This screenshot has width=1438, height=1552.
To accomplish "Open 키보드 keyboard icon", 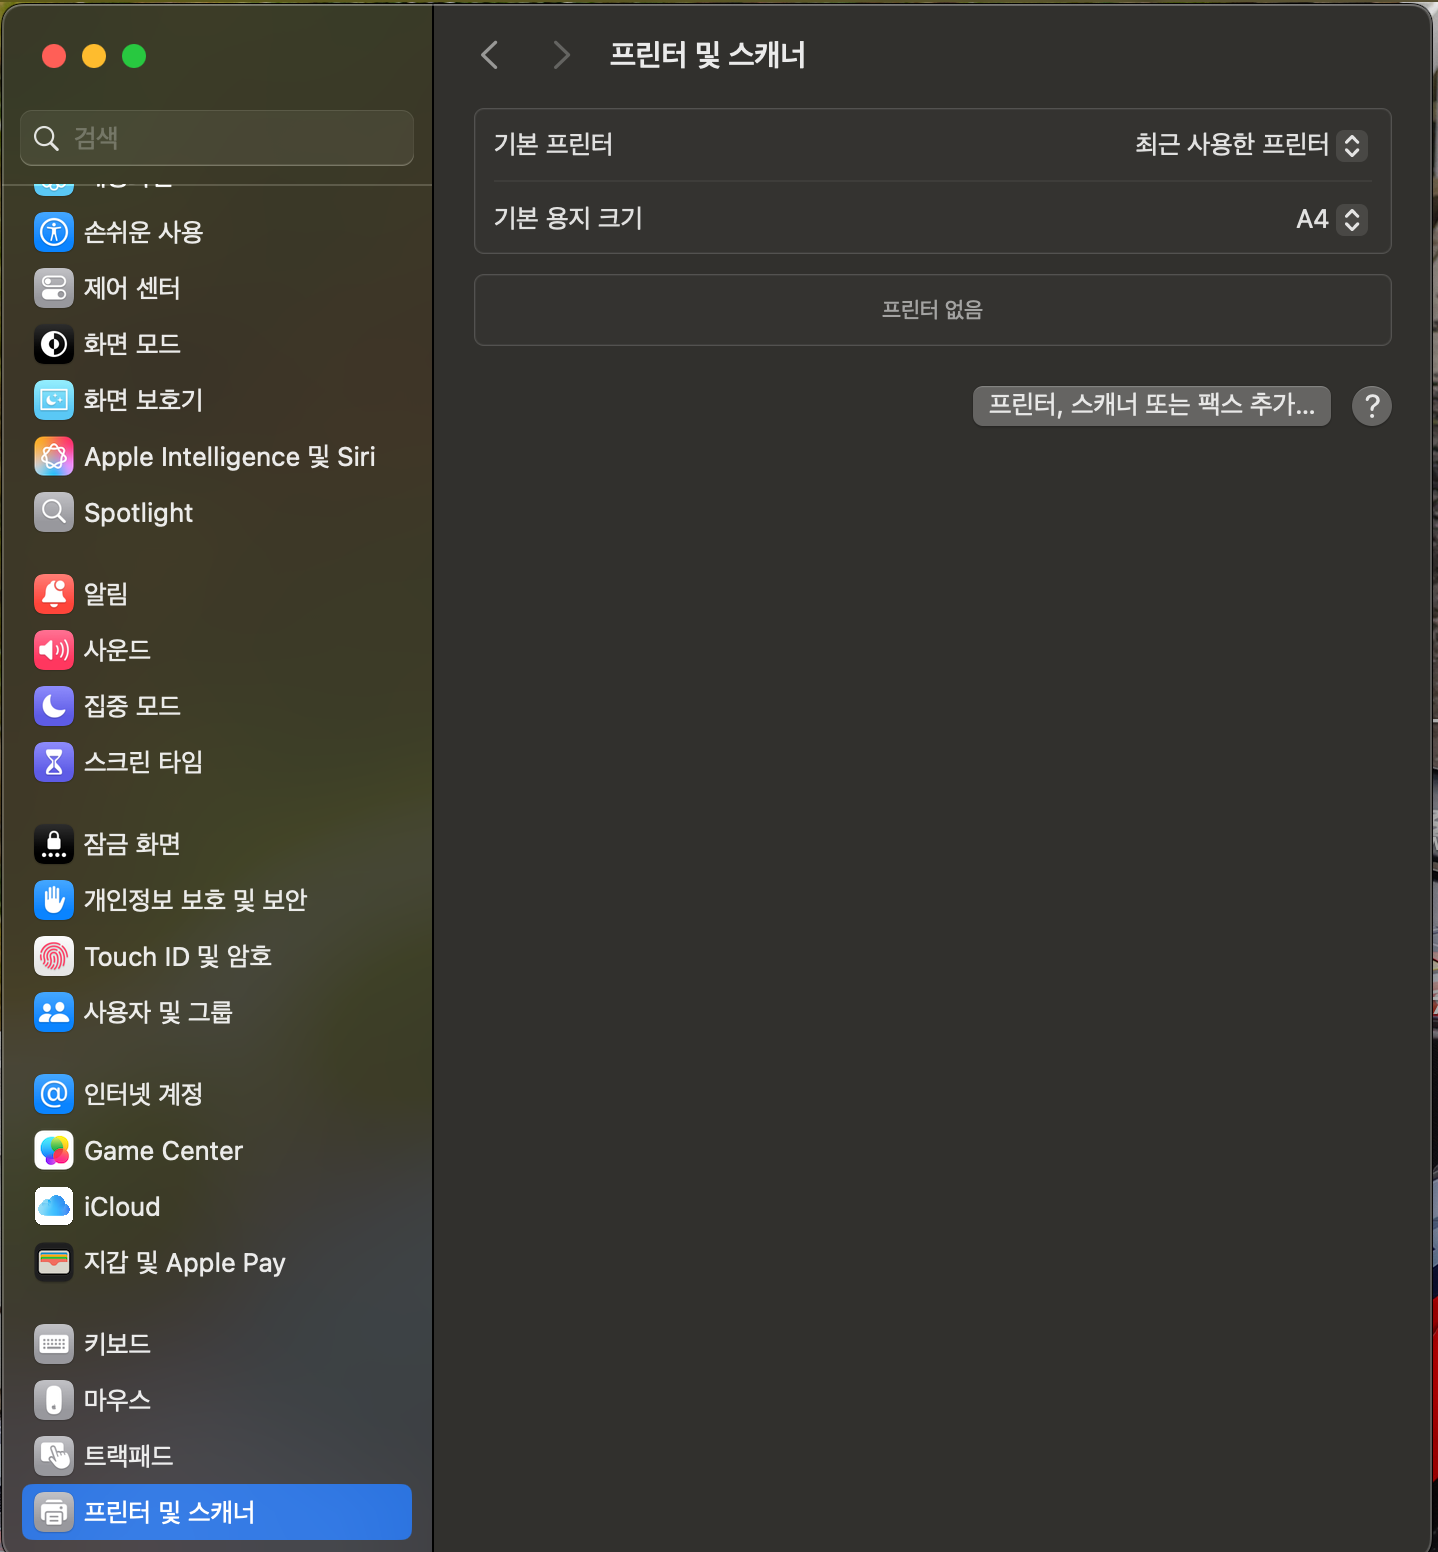I will pos(54,1344).
